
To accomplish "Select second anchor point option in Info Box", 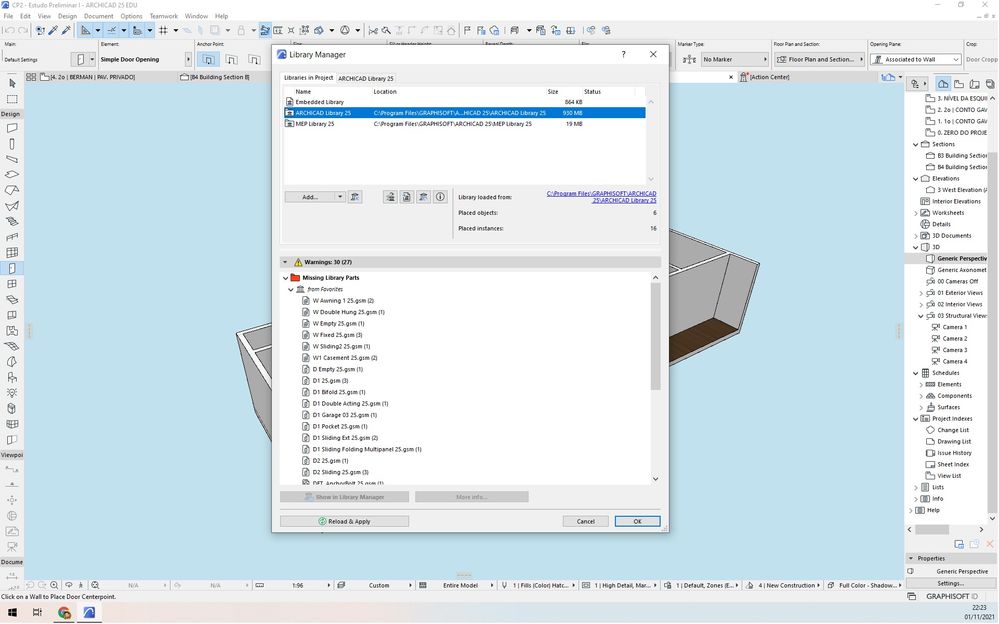I will [x=231, y=59].
